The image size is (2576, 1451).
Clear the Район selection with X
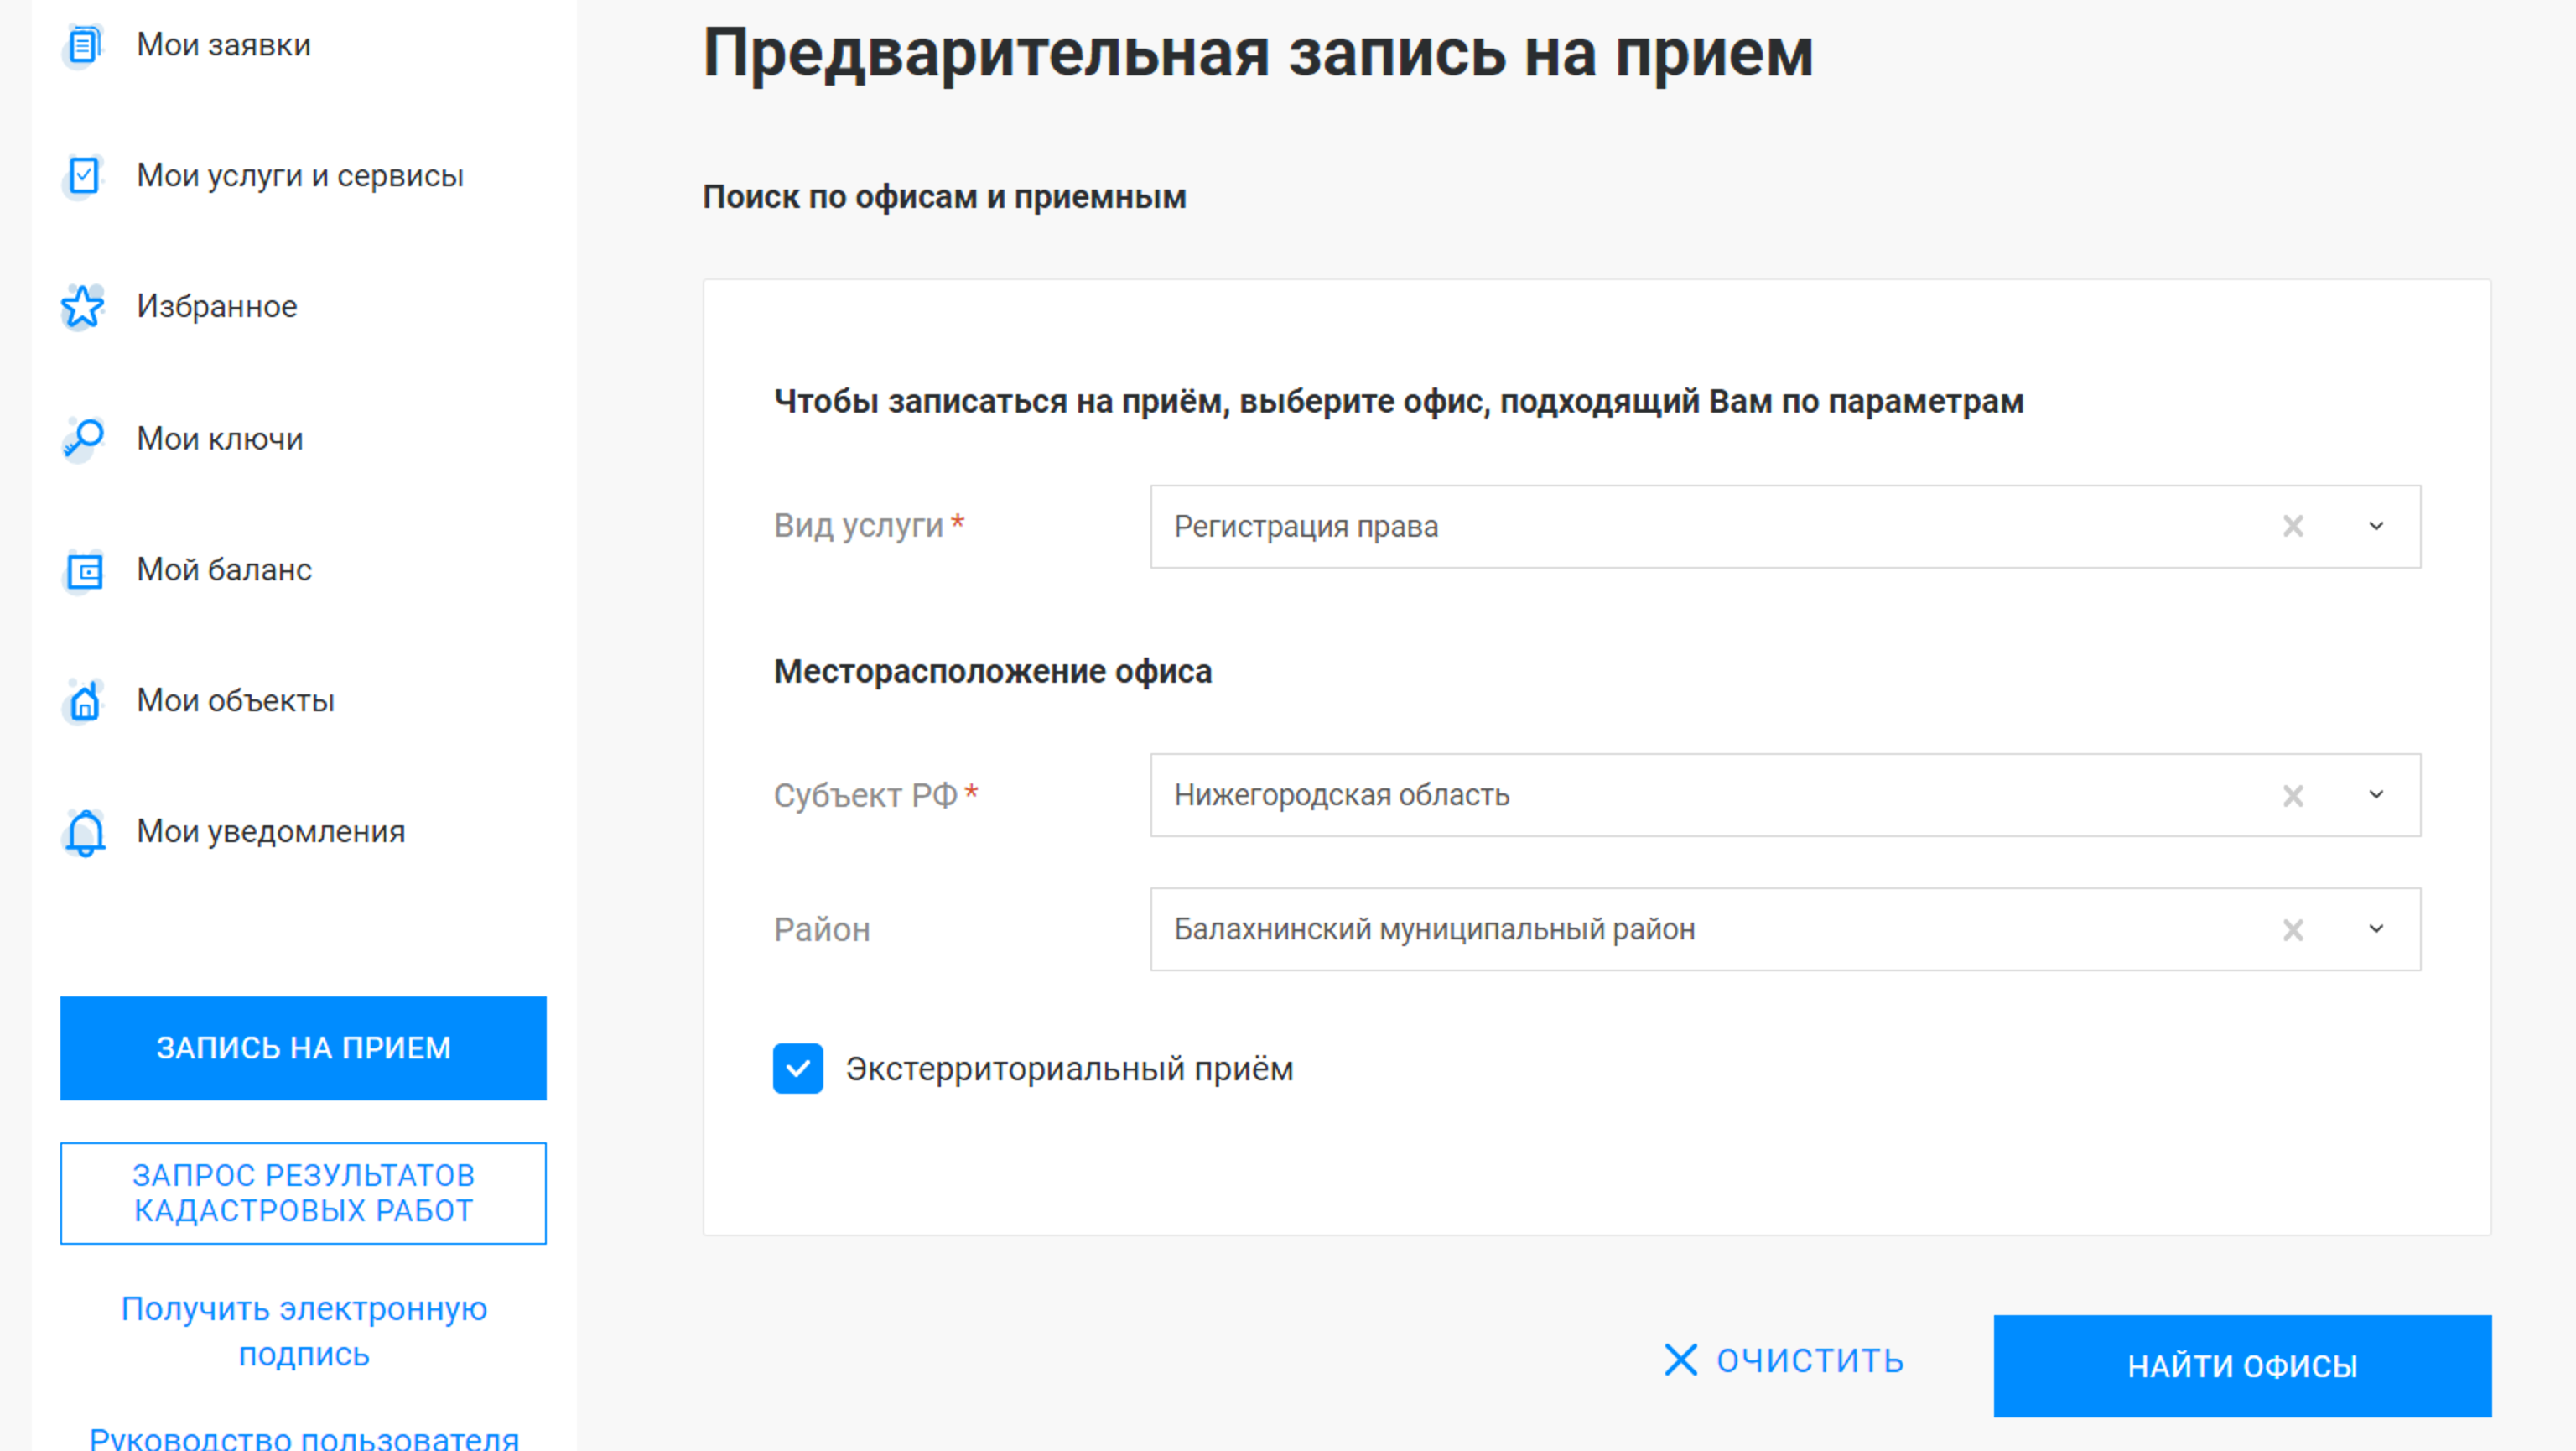tap(2293, 930)
